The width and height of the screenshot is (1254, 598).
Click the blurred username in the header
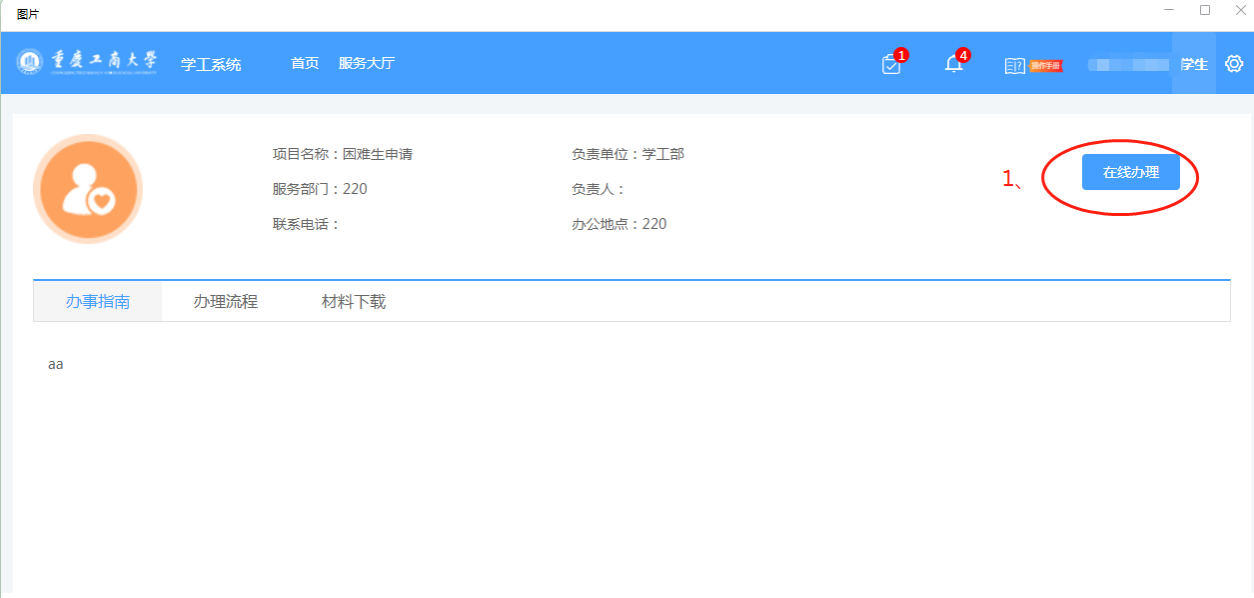point(1128,65)
